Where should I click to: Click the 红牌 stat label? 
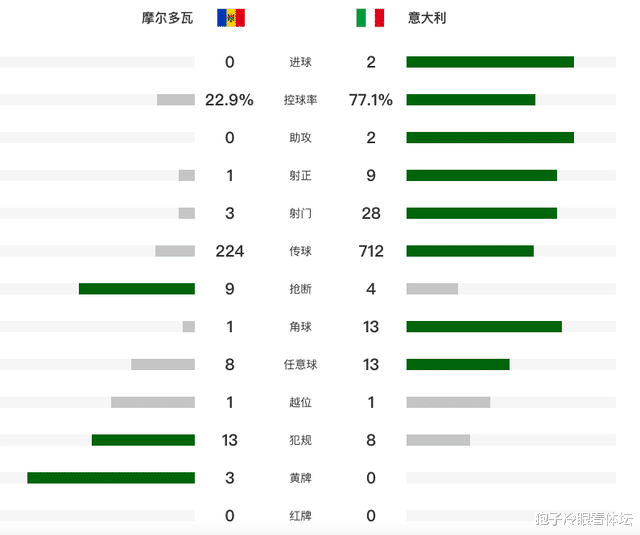click(300, 516)
